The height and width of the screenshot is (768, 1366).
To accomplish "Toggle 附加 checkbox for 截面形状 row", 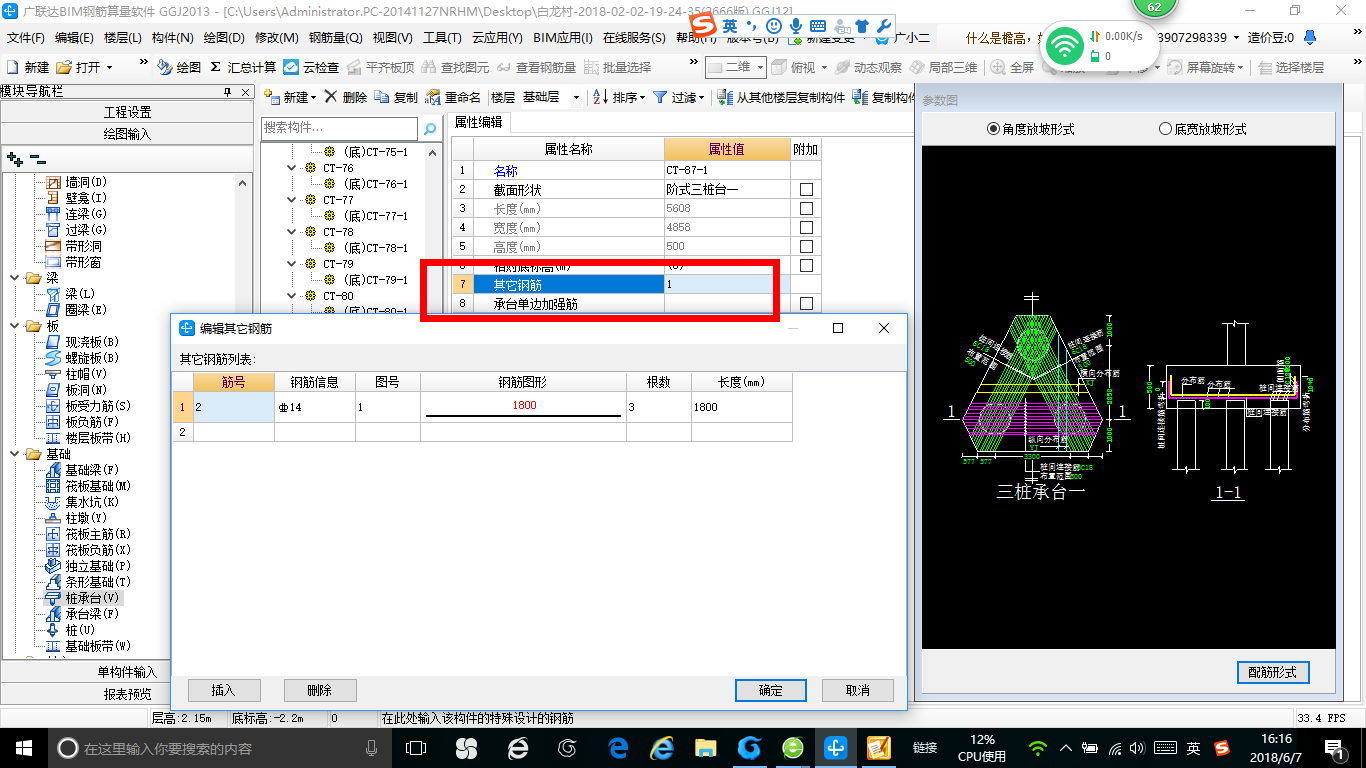I will [x=806, y=189].
